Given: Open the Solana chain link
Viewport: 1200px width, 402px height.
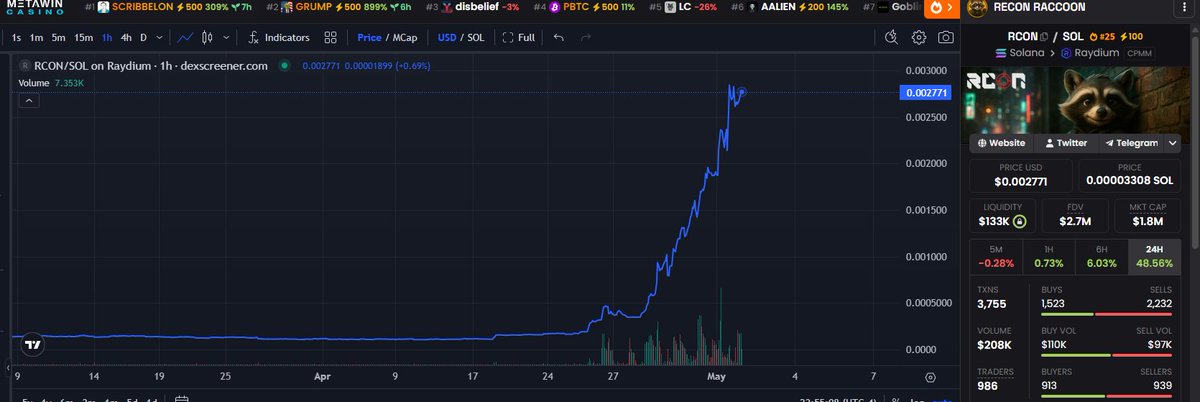Looking at the screenshot, I should [x=1018, y=52].
